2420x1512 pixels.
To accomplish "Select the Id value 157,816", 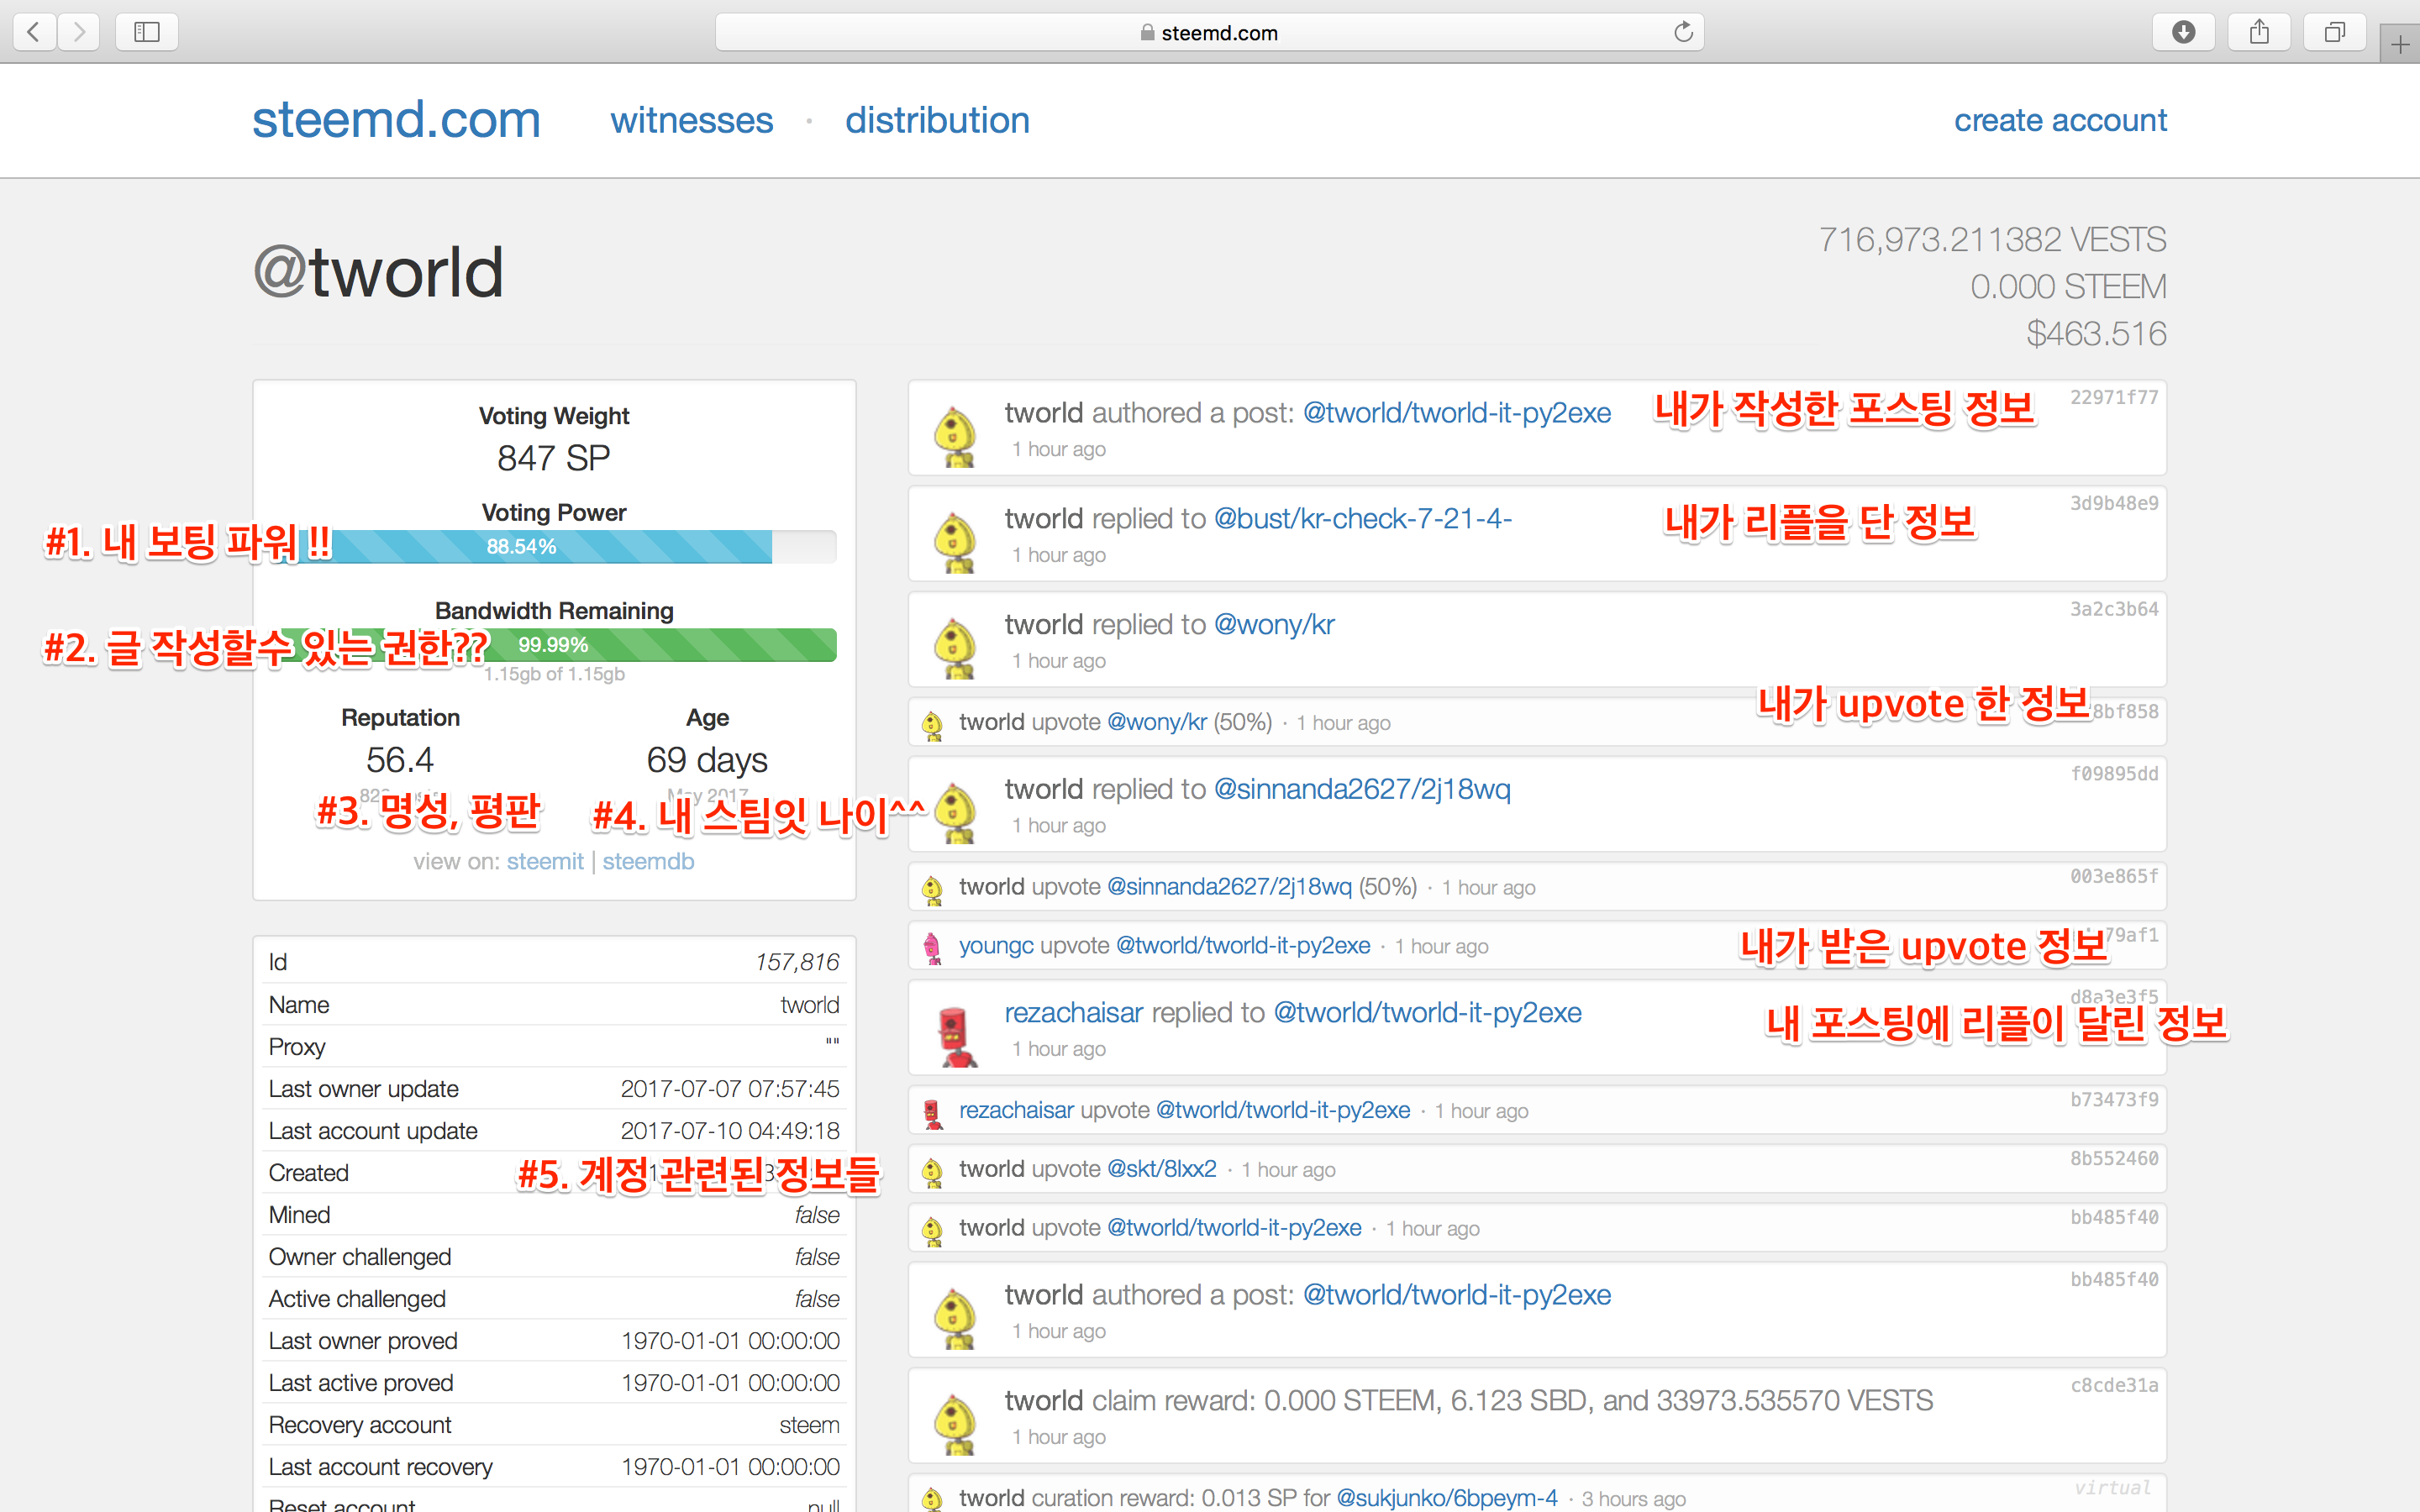I will 797,962.
